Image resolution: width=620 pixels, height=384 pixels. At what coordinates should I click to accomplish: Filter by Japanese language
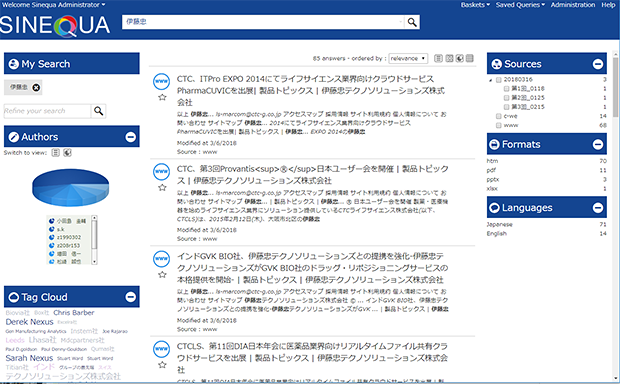tap(499, 225)
